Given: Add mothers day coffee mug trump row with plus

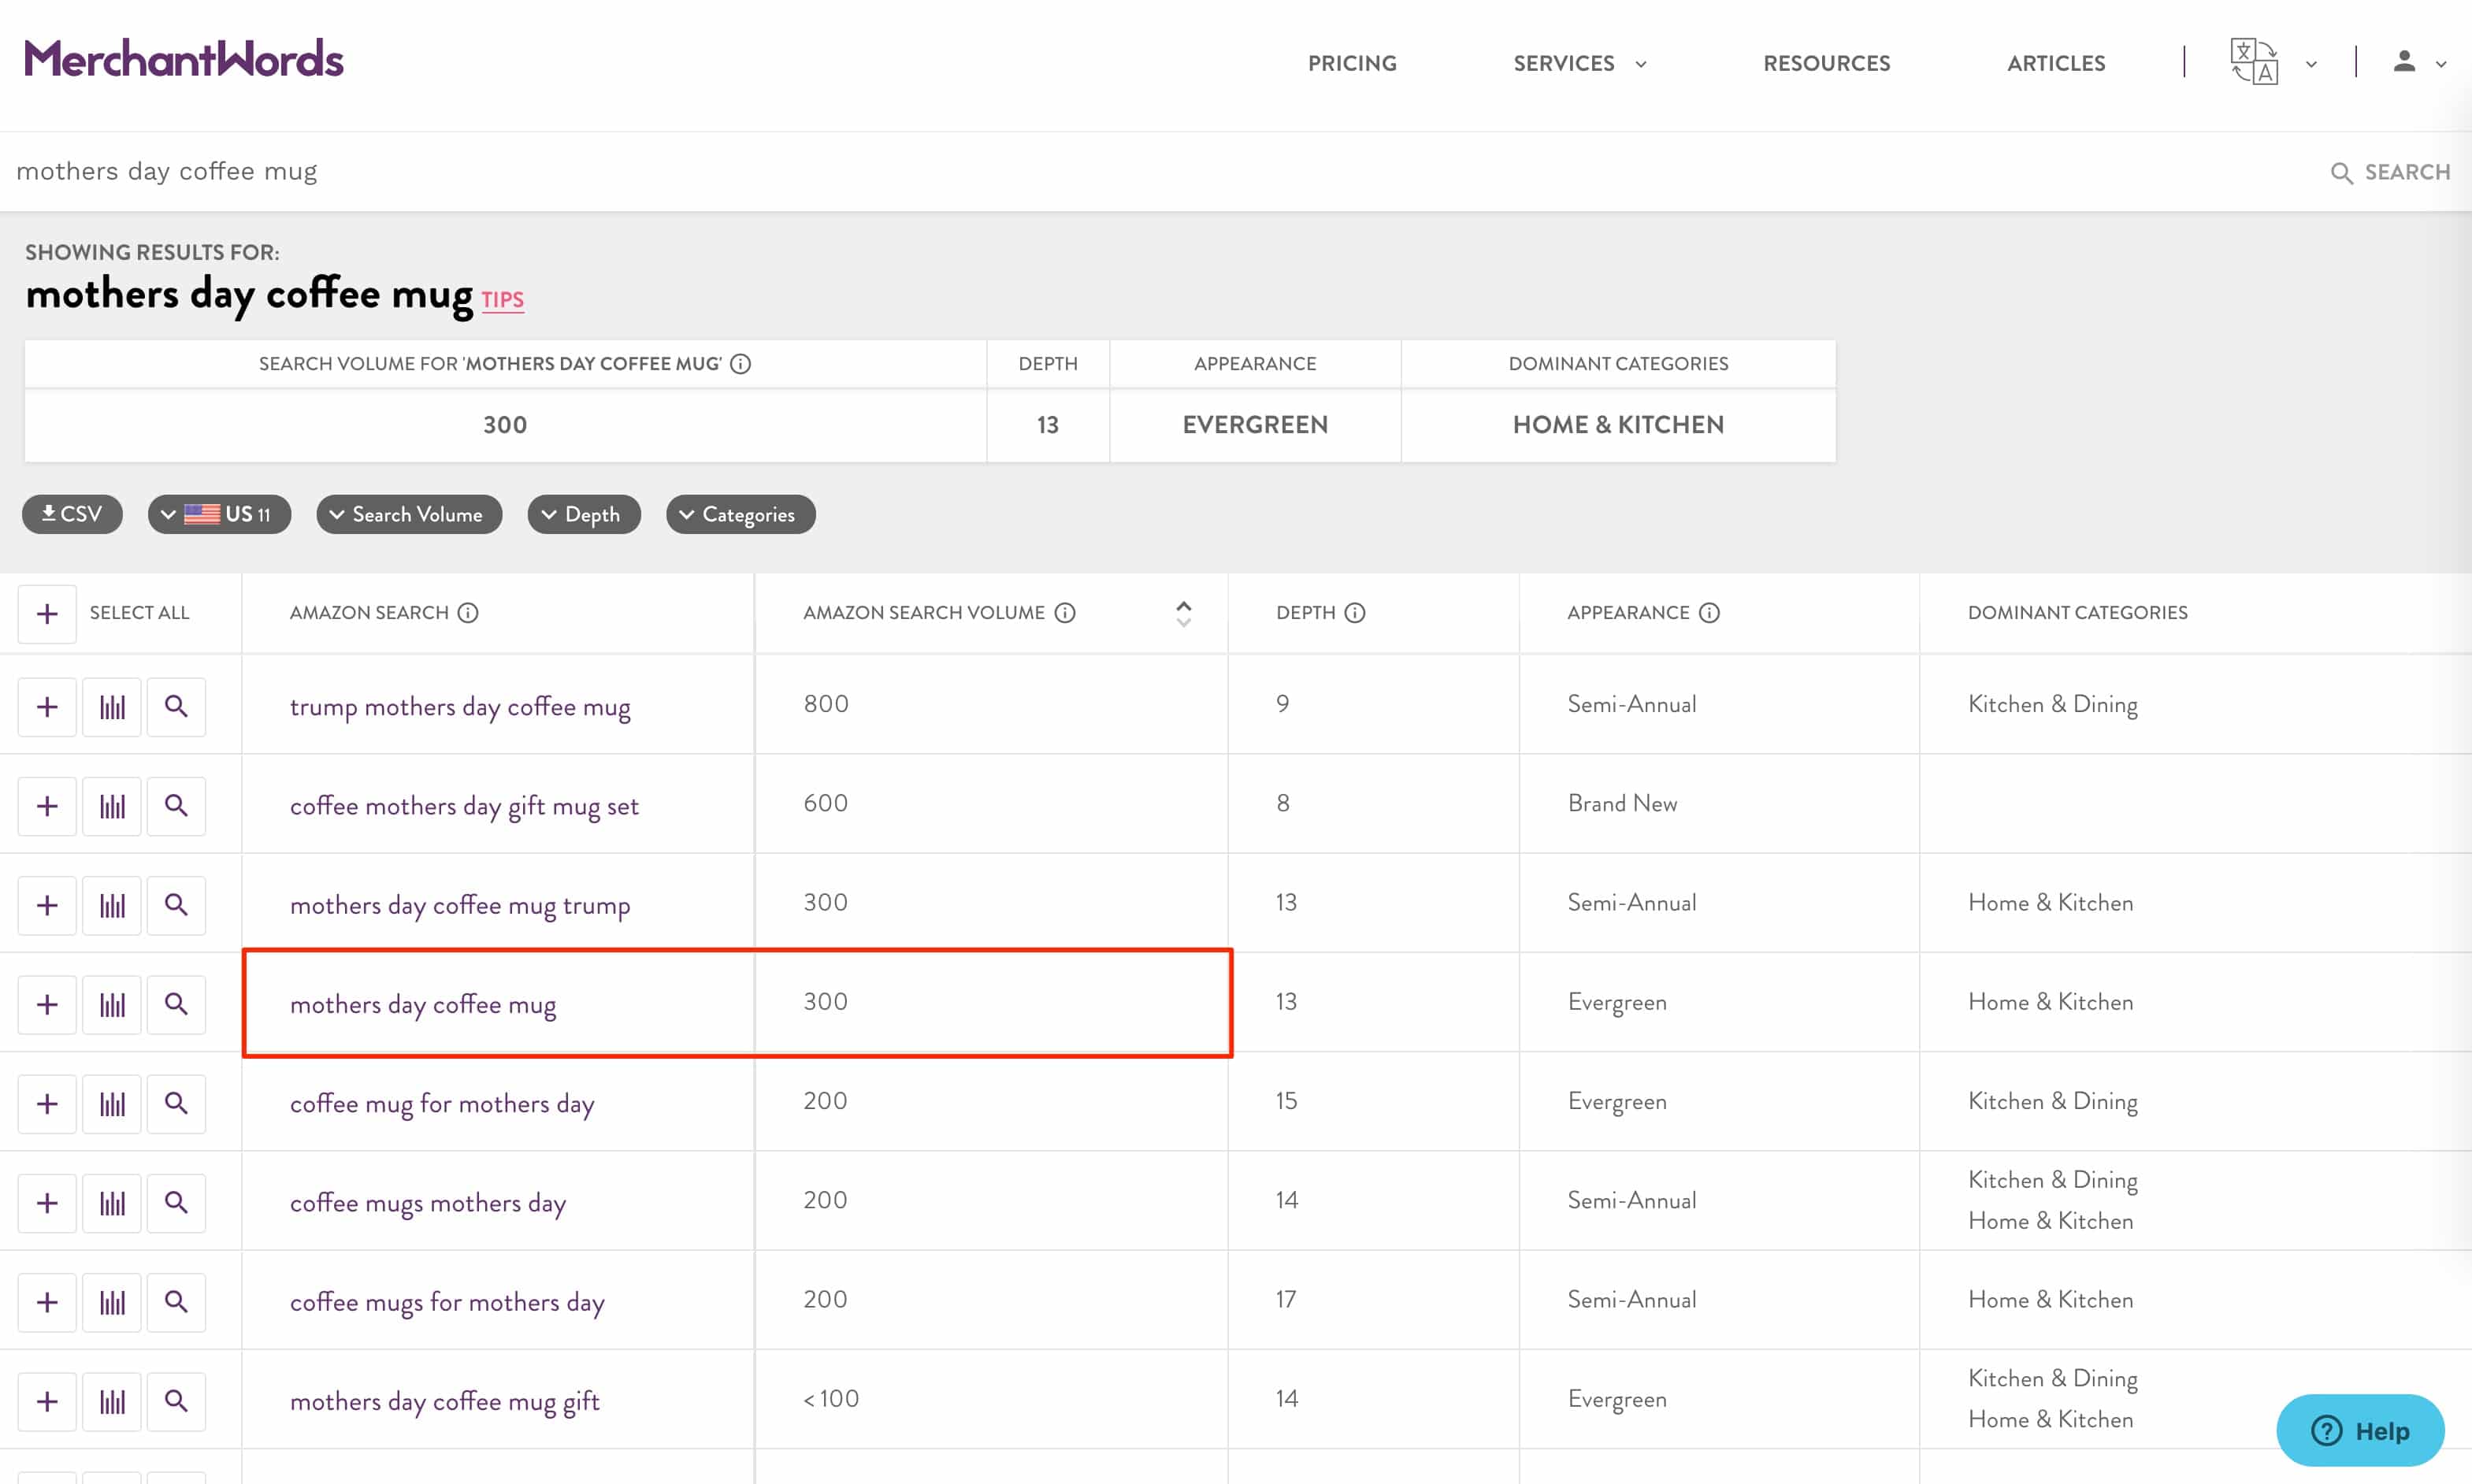Looking at the screenshot, I should point(47,905).
